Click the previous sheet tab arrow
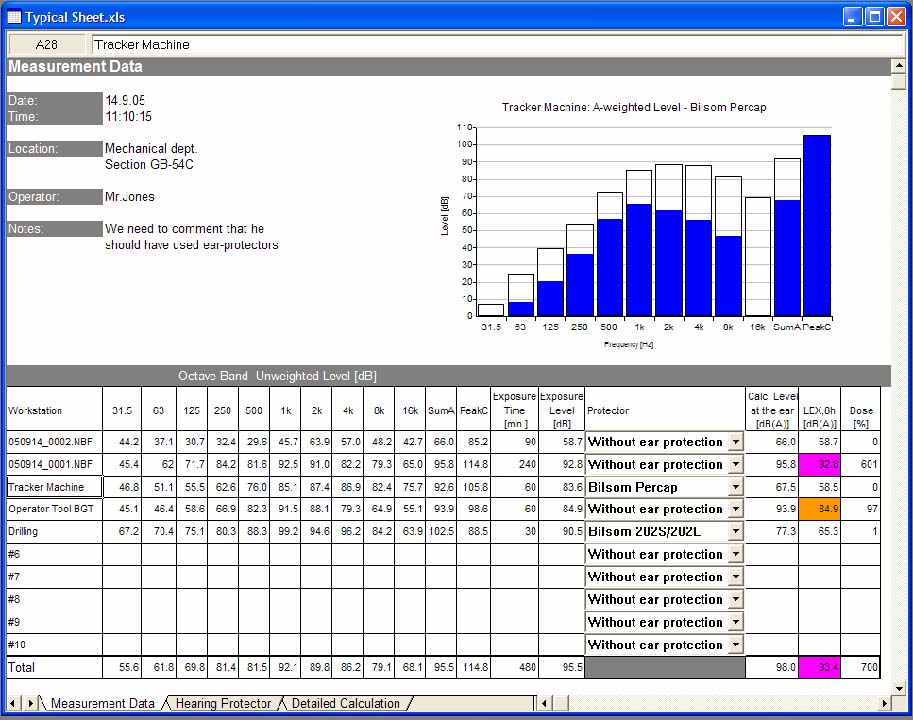 click(13, 703)
